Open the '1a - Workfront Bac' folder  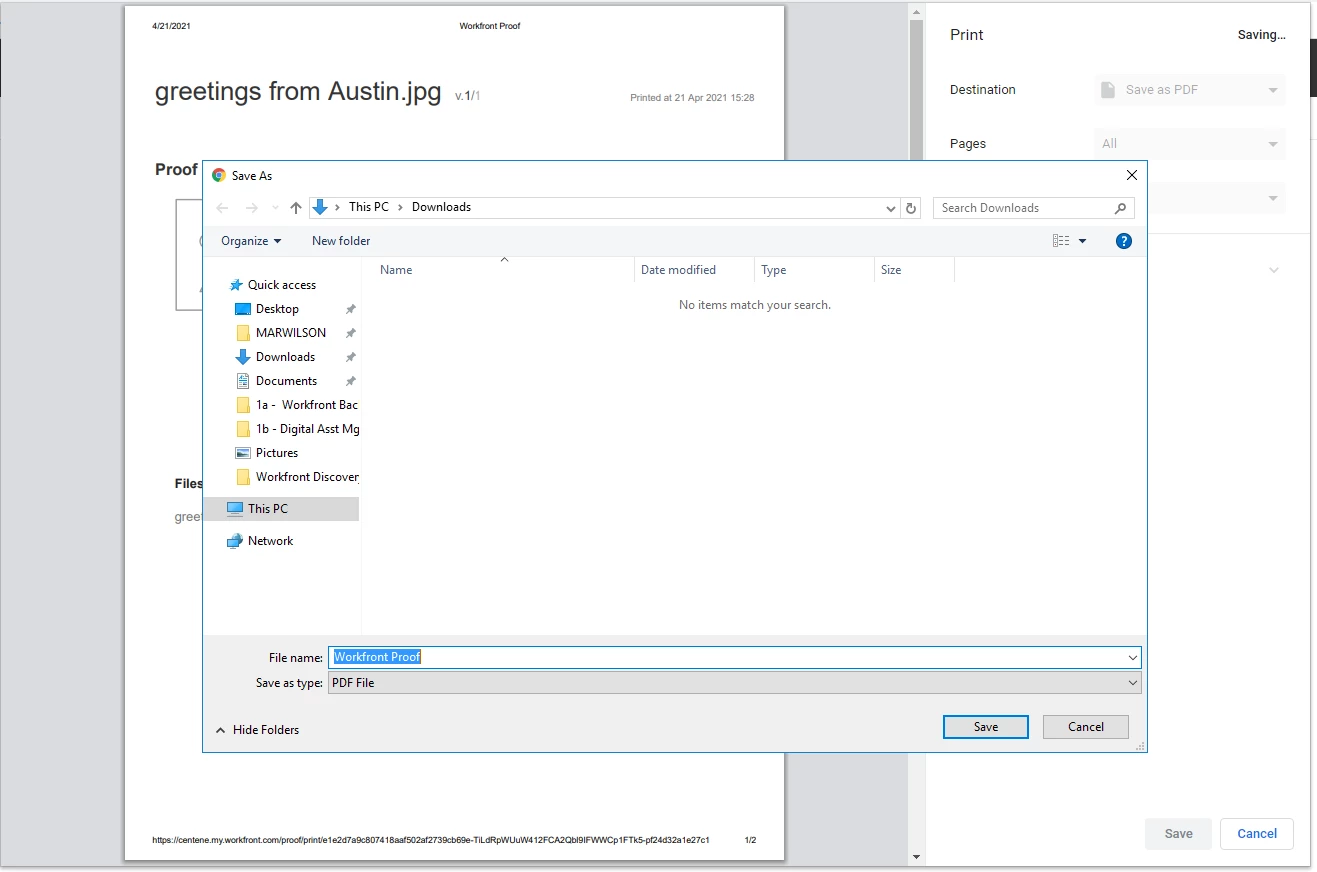tap(307, 405)
